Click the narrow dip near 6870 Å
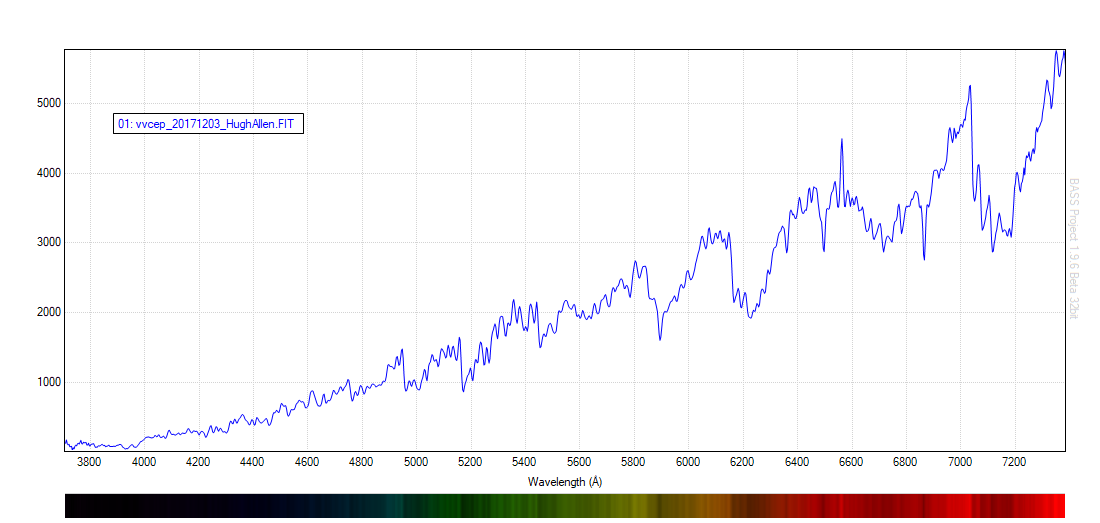The image size is (1100, 523). (x=924, y=259)
